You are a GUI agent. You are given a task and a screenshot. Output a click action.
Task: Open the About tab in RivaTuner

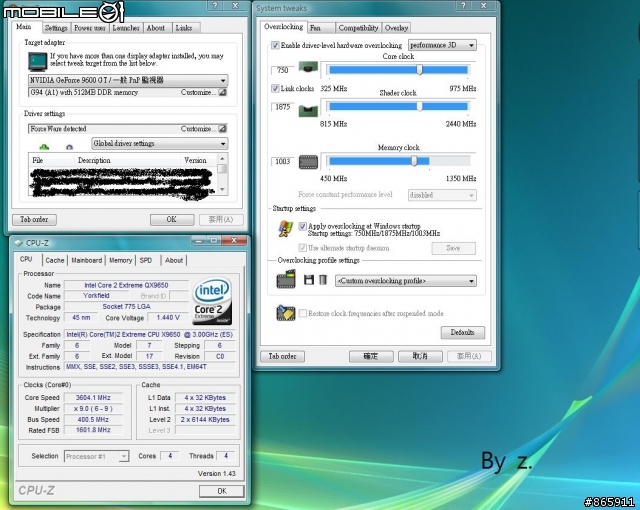tap(156, 28)
